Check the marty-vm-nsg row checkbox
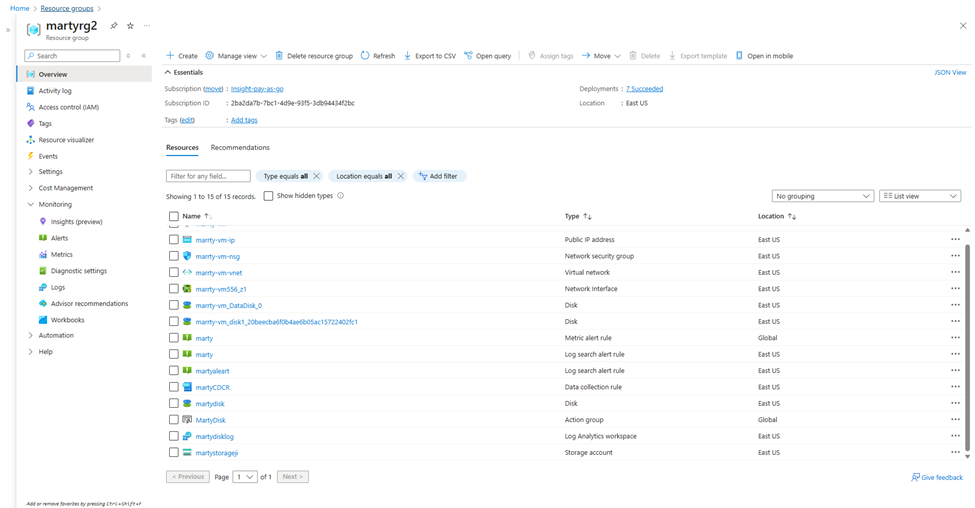Image resolution: width=975 pixels, height=508 pixels. click(x=174, y=256)
